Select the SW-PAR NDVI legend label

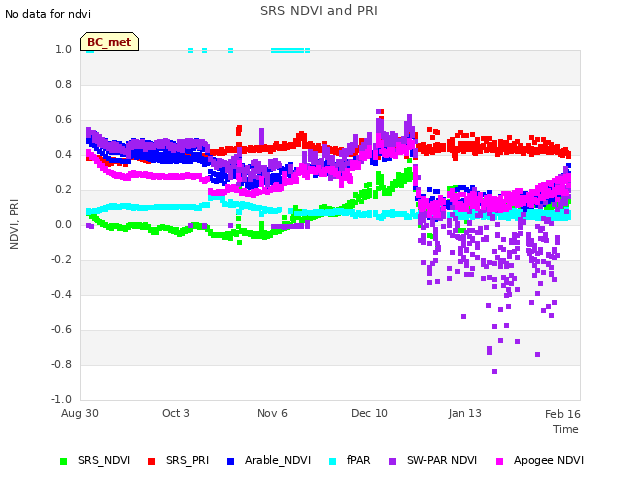point(442,460)
